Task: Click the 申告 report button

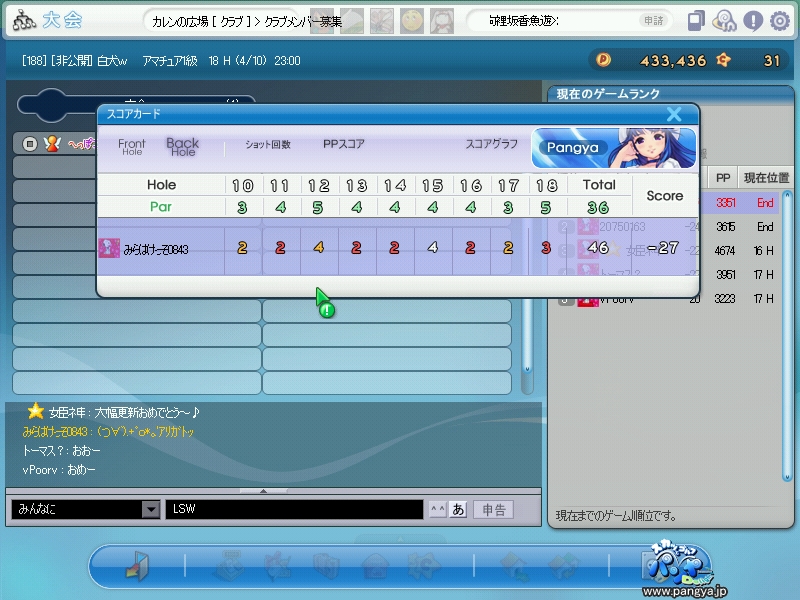Action: [493, 509]
